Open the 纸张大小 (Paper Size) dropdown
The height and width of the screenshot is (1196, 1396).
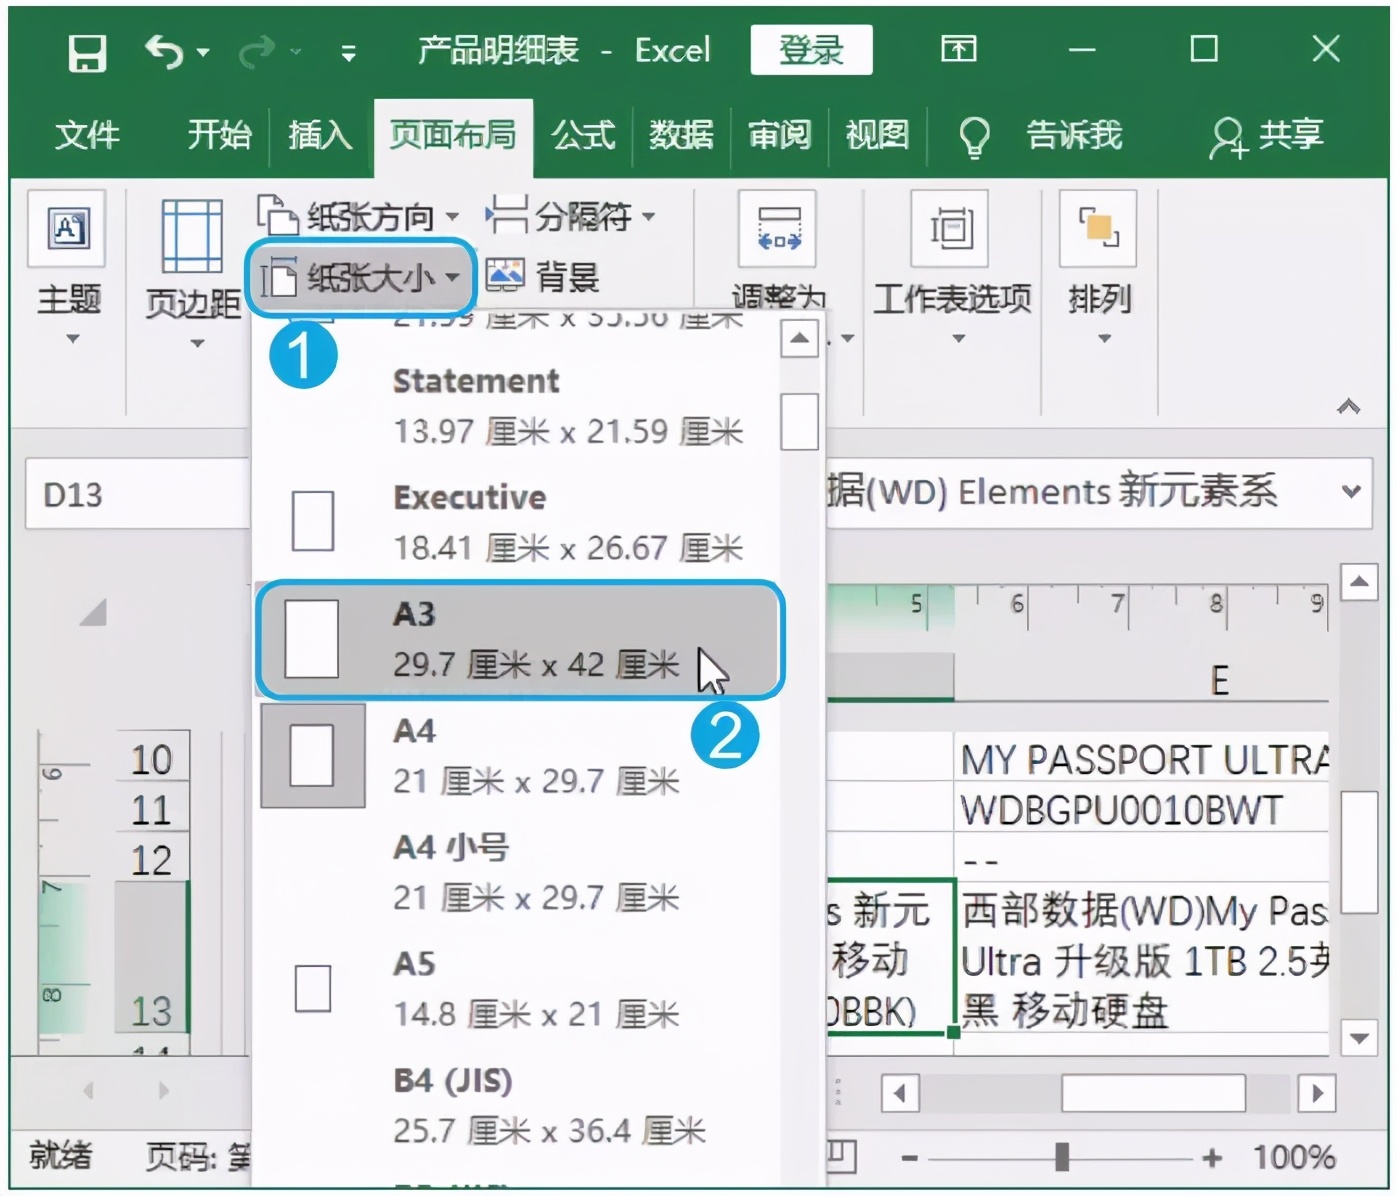(362, 277)
